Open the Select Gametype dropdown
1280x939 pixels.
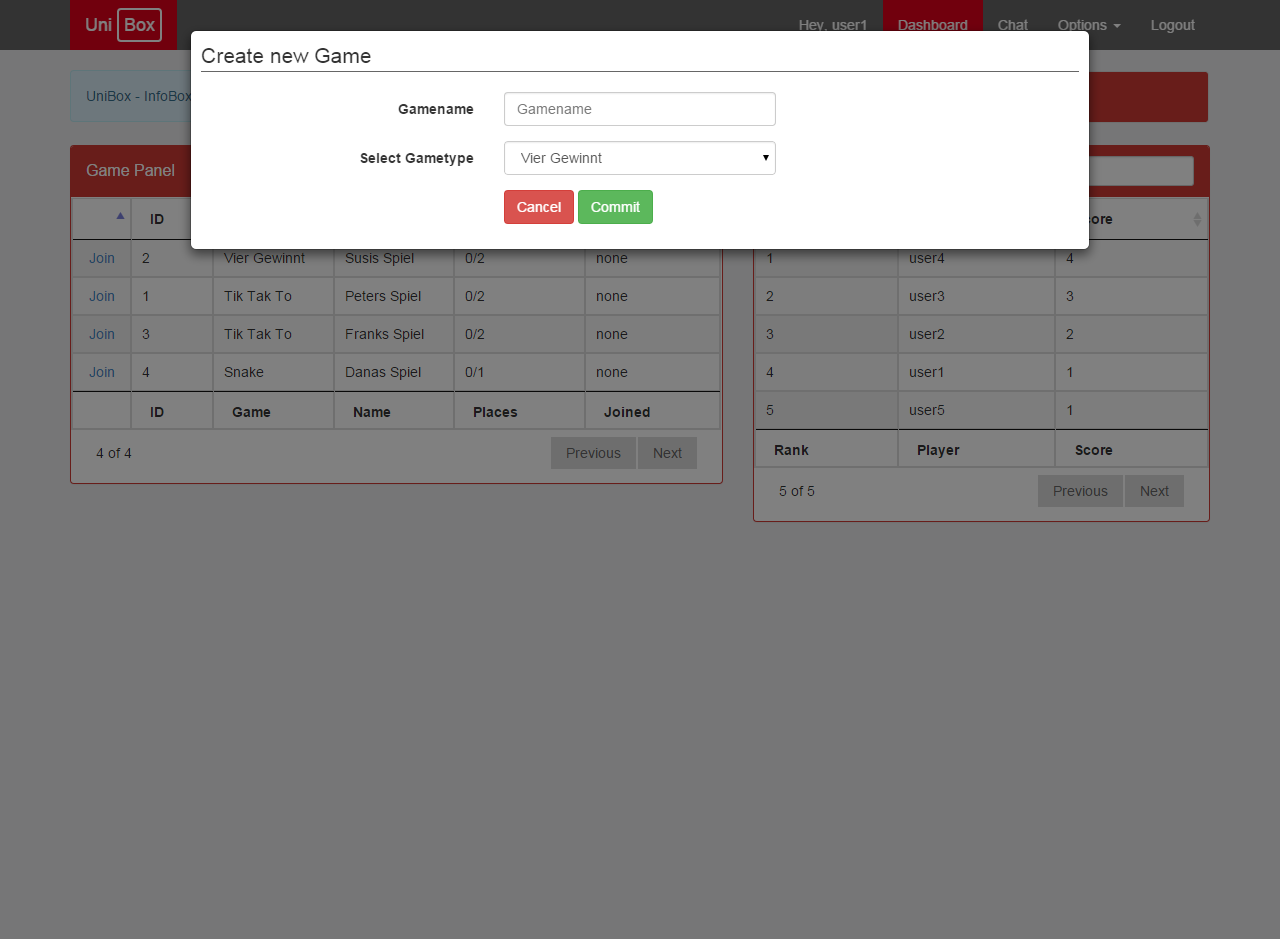[640, 158]
